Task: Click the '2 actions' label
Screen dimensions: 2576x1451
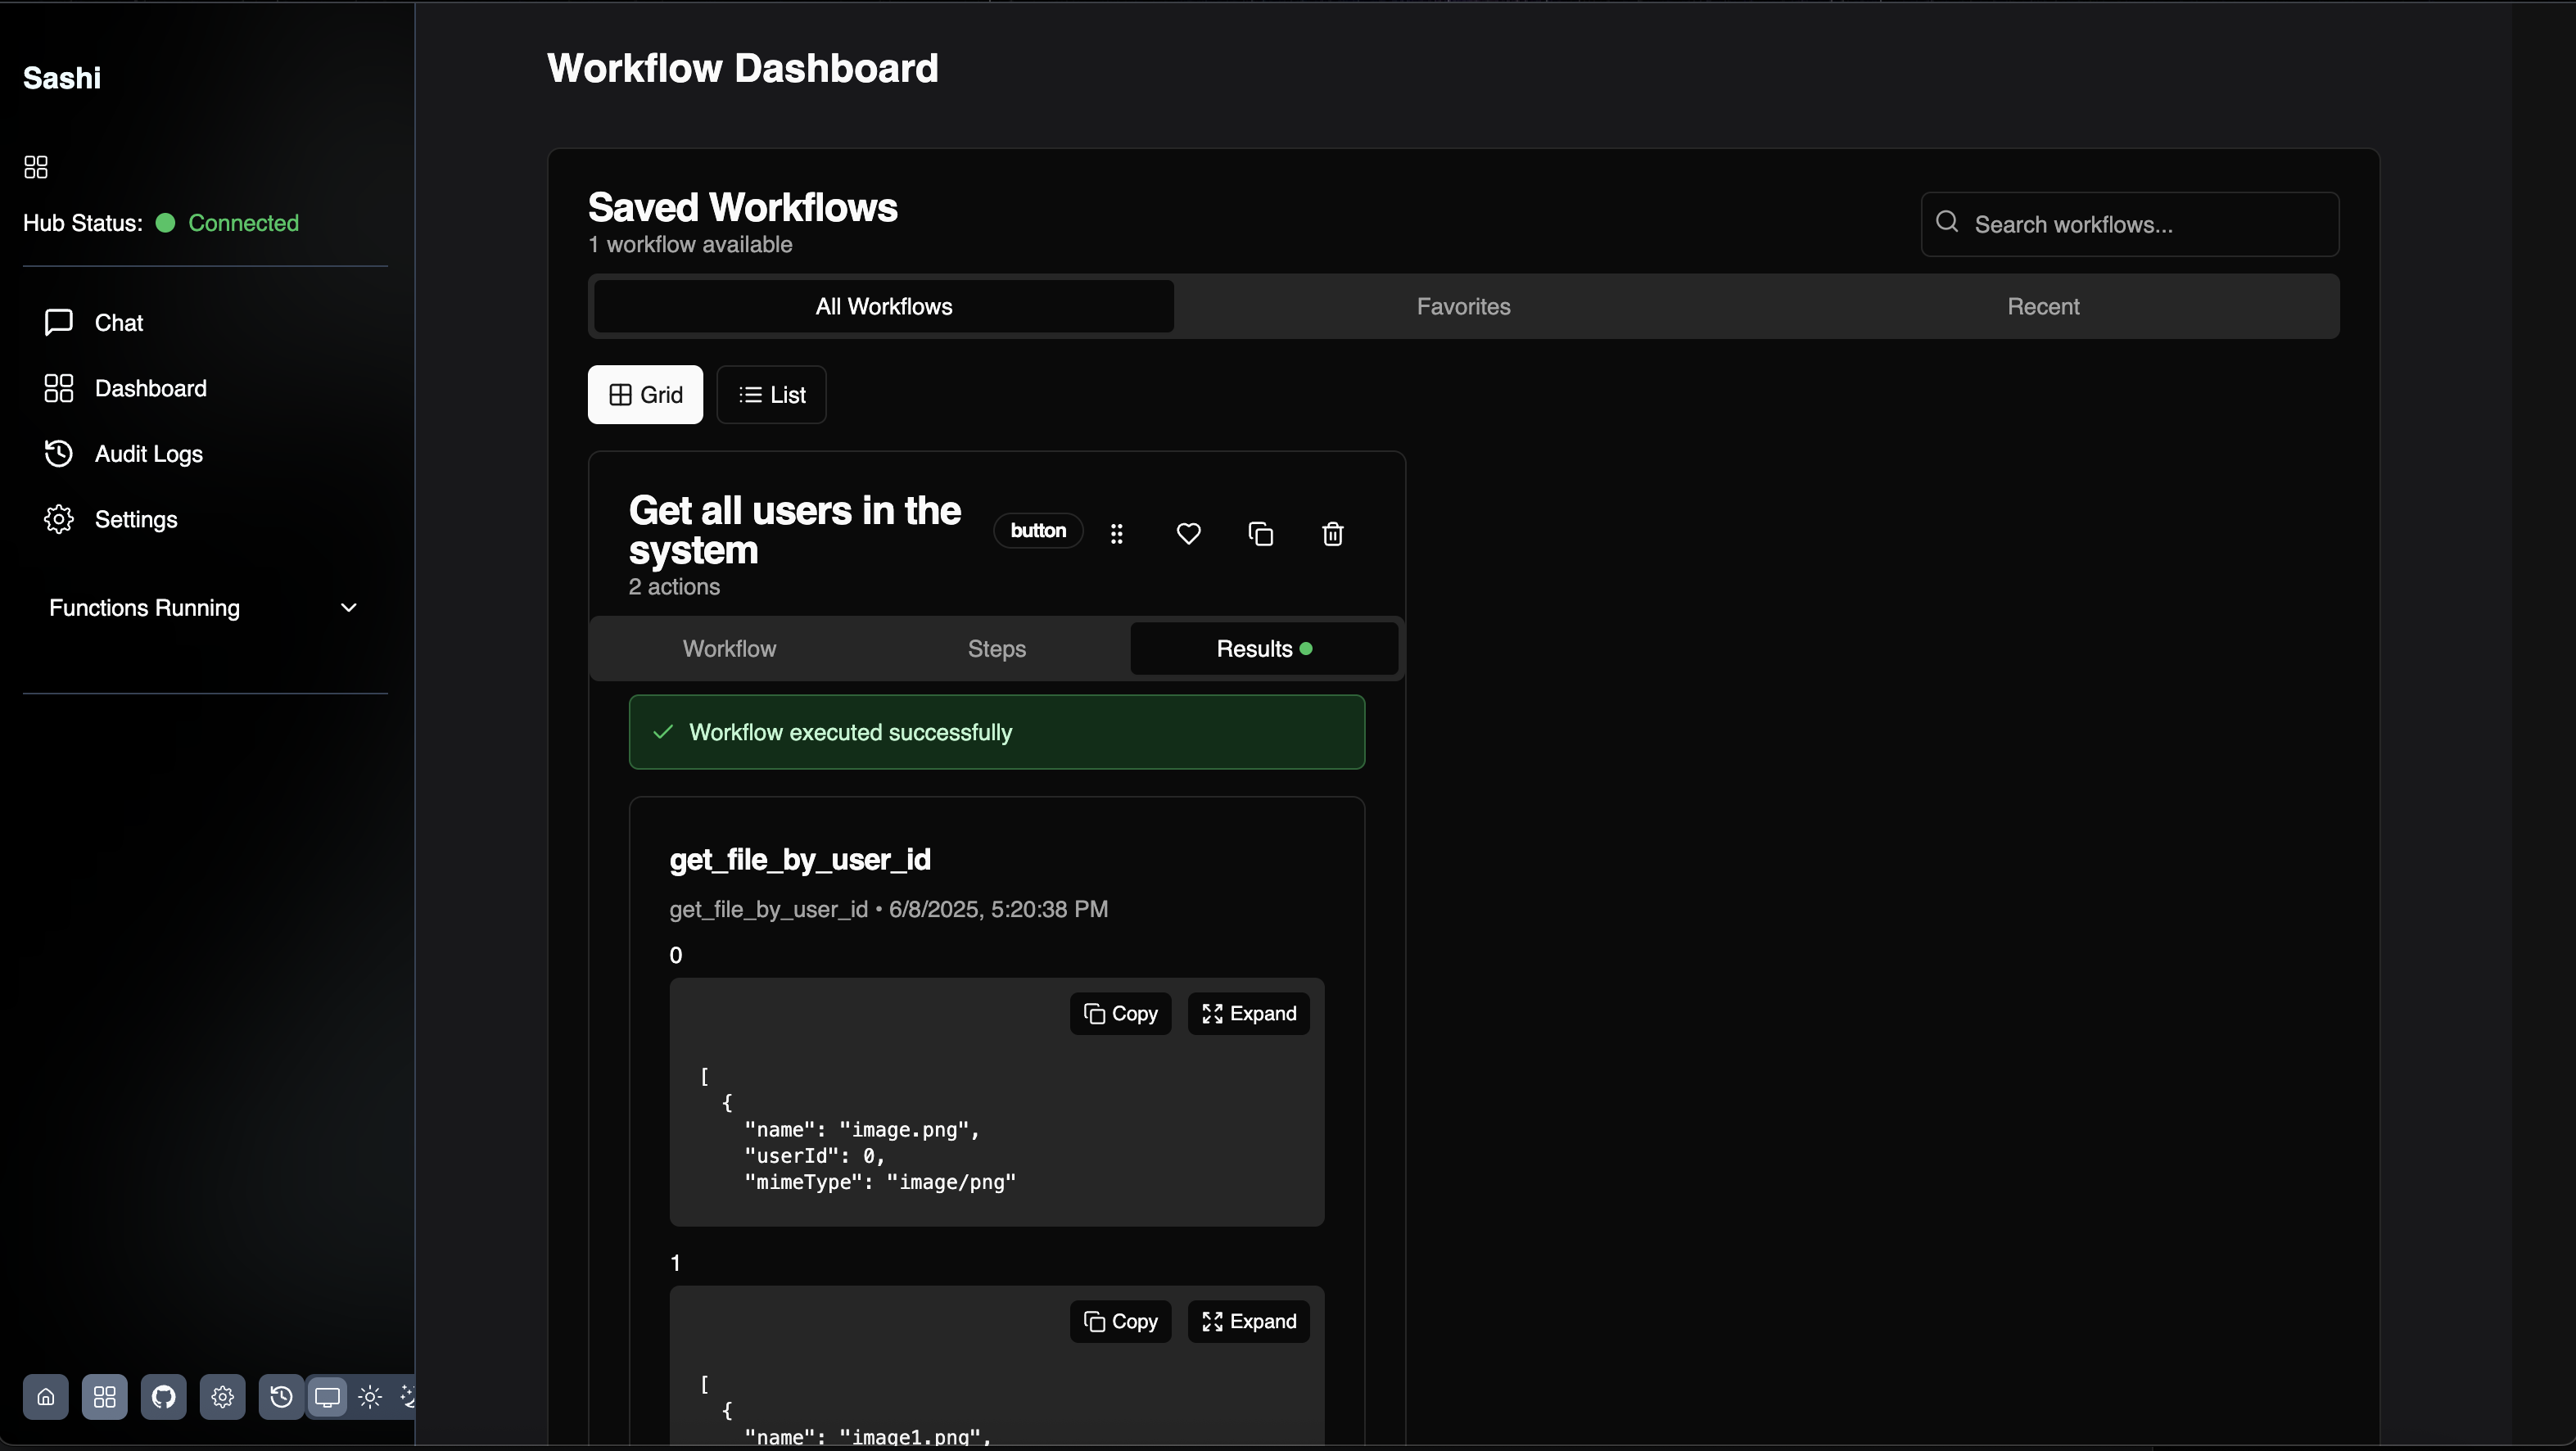Action: click(x=674, y=587)
